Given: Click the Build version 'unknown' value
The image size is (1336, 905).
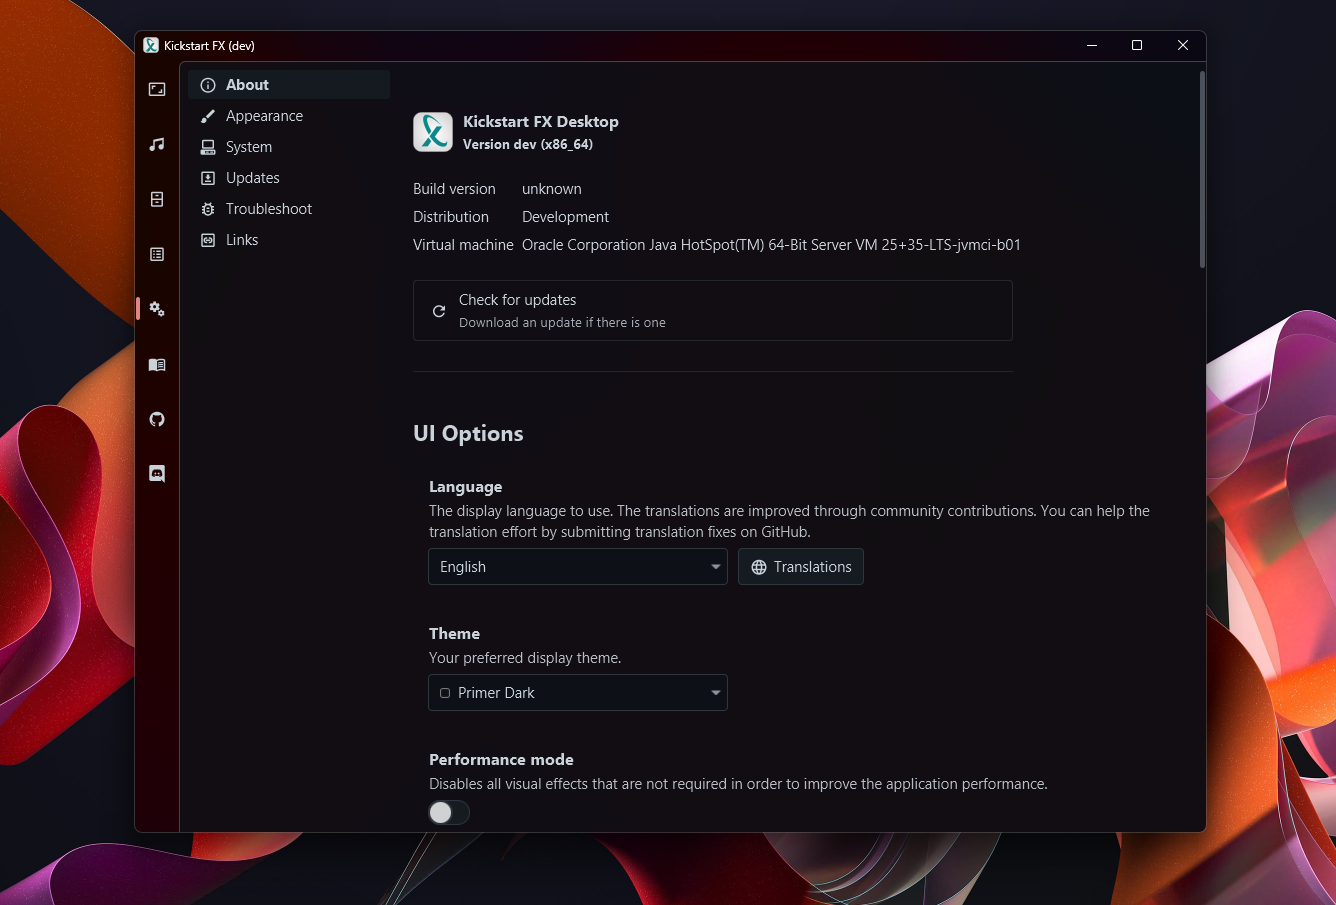Looking at the screenshot, I should pyautogui.click(x=552, y=189).
